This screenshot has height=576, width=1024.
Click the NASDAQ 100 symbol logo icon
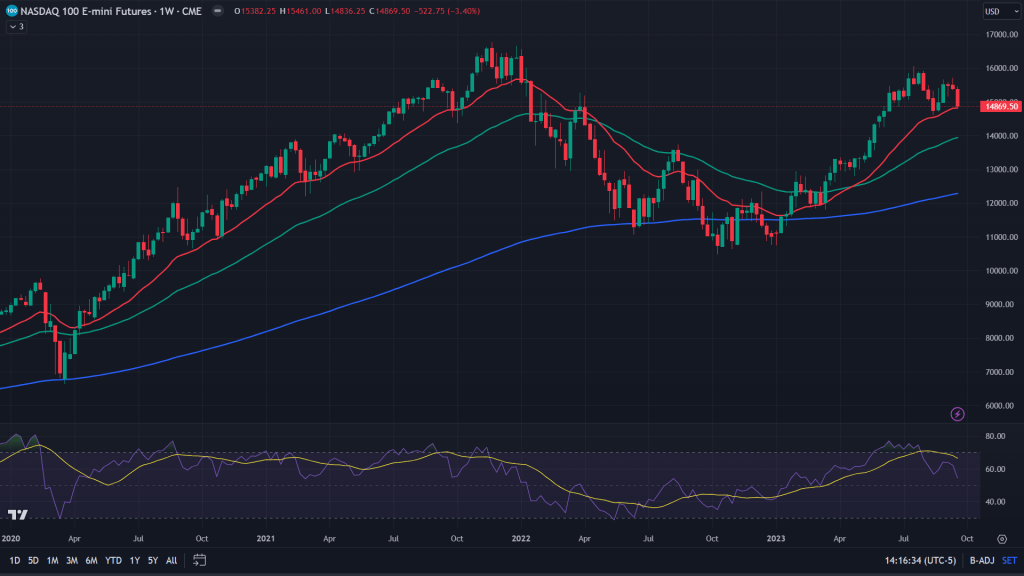pos(11,11)
